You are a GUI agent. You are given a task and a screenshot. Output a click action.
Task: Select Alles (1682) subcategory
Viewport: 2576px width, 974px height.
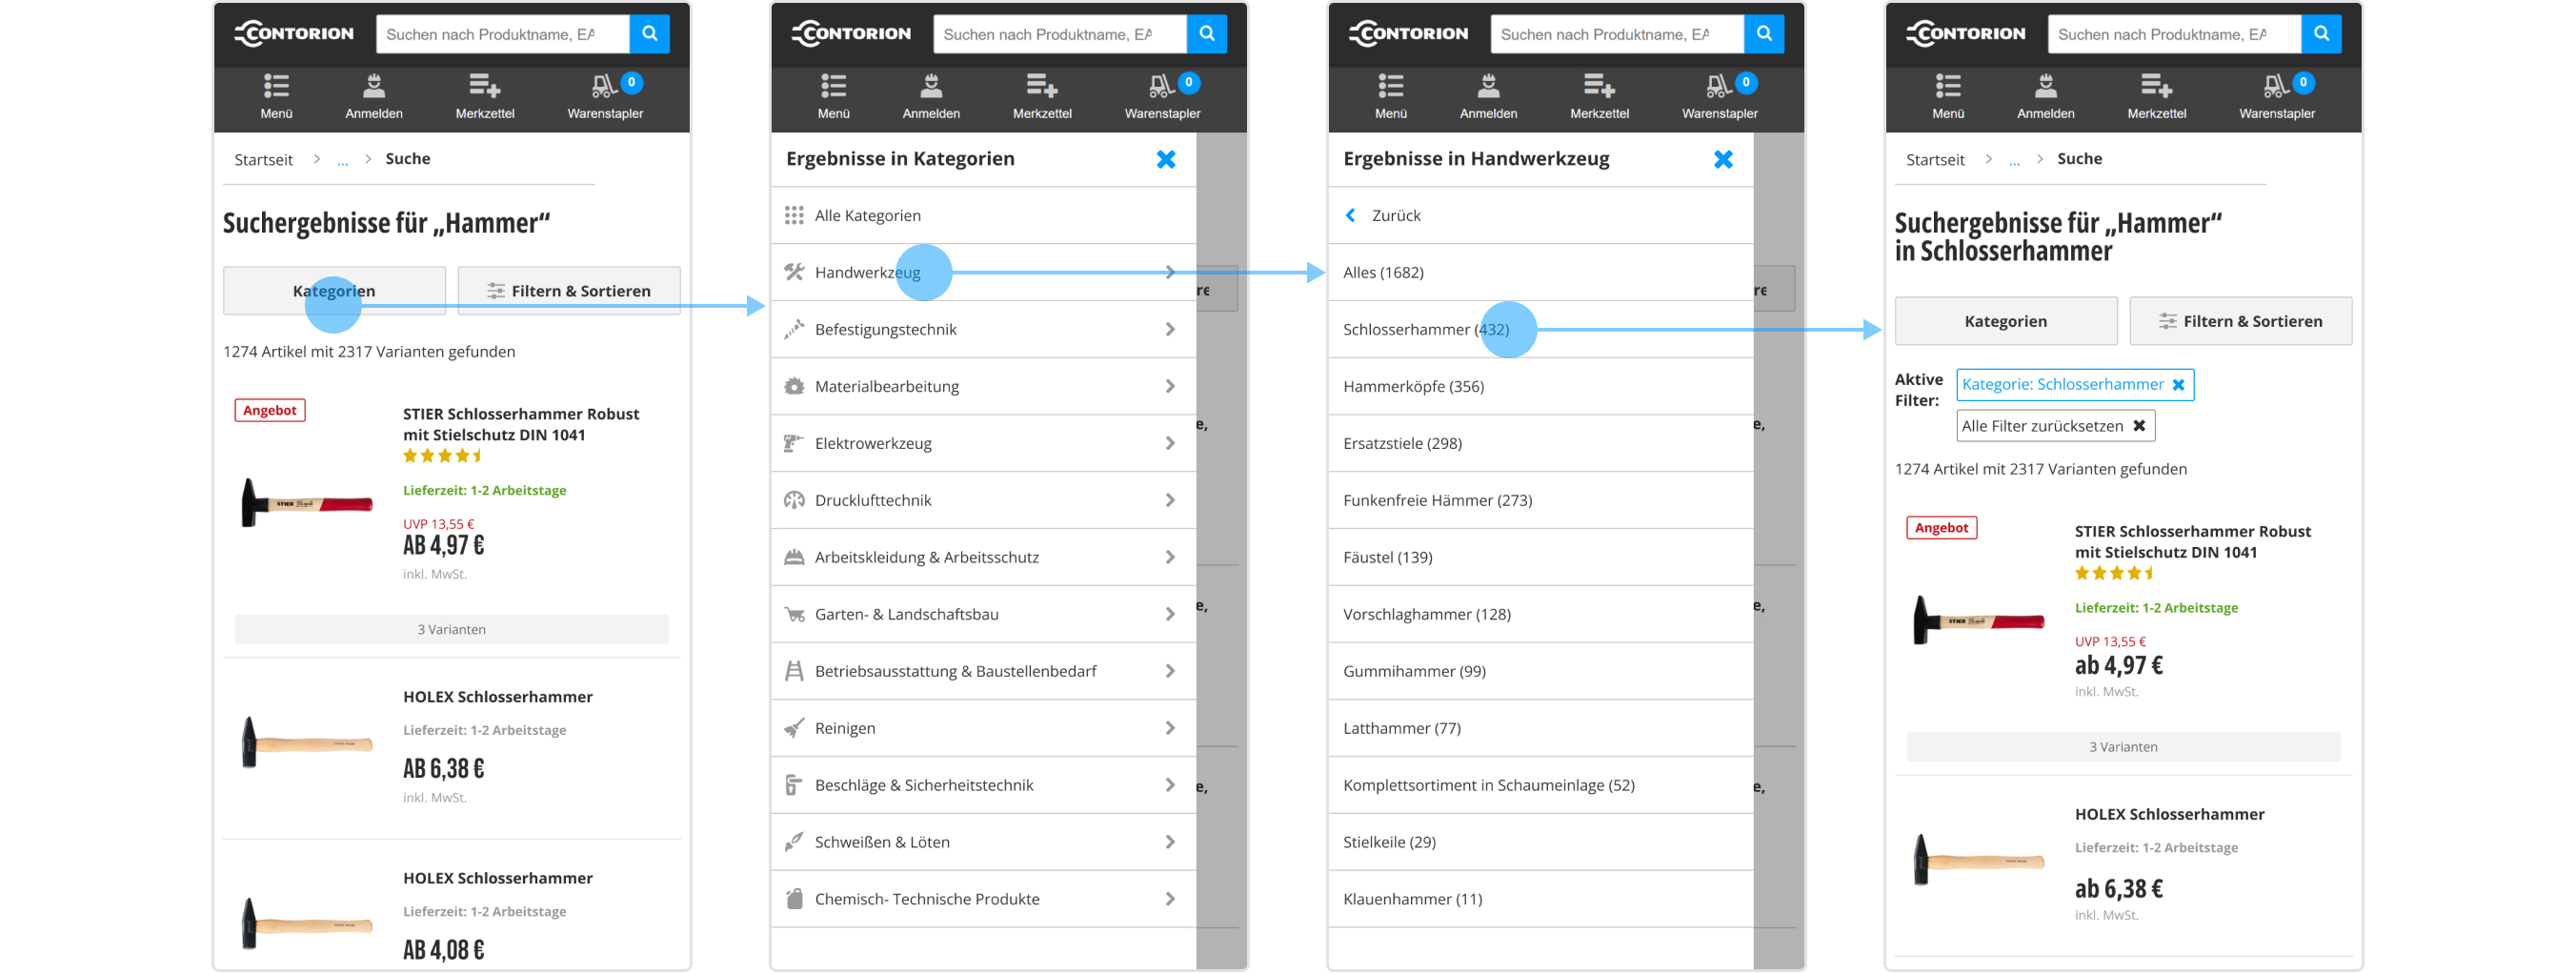point(1540,272)
